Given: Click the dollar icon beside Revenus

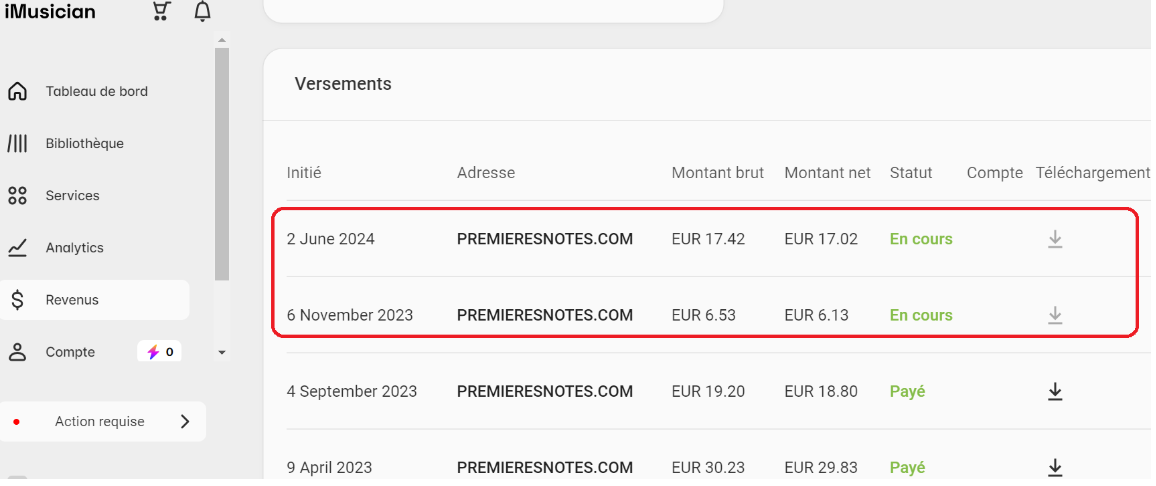Looking at the screenshot, I should point(17,300).
